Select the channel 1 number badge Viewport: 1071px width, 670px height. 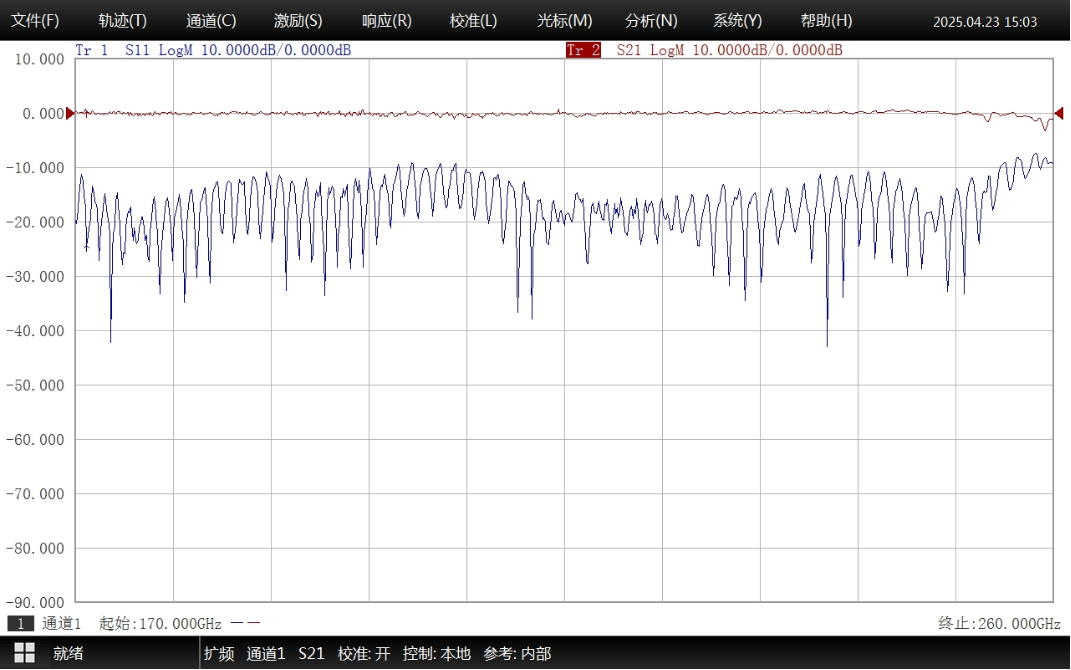tap(20, 623)
